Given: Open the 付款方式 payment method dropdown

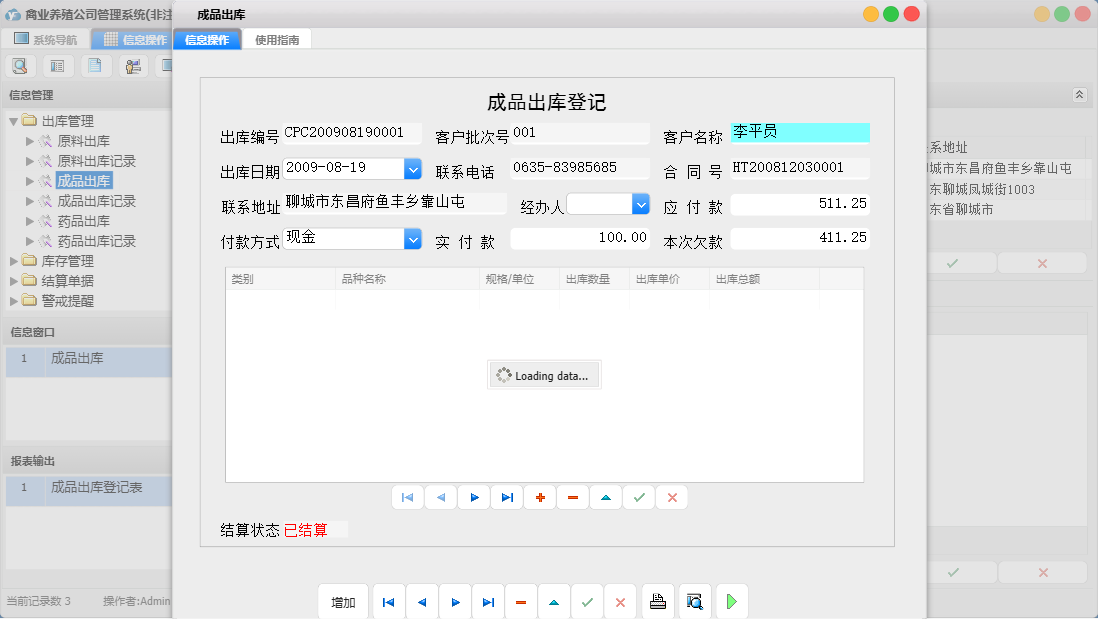Looking at the screenshot, I should tap(412, 238).
